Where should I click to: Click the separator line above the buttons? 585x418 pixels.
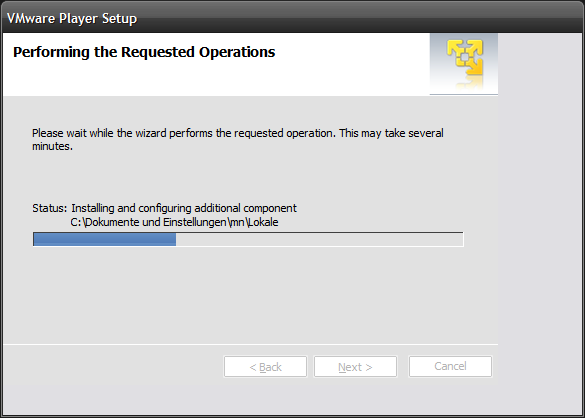click(x=251, y=344)
